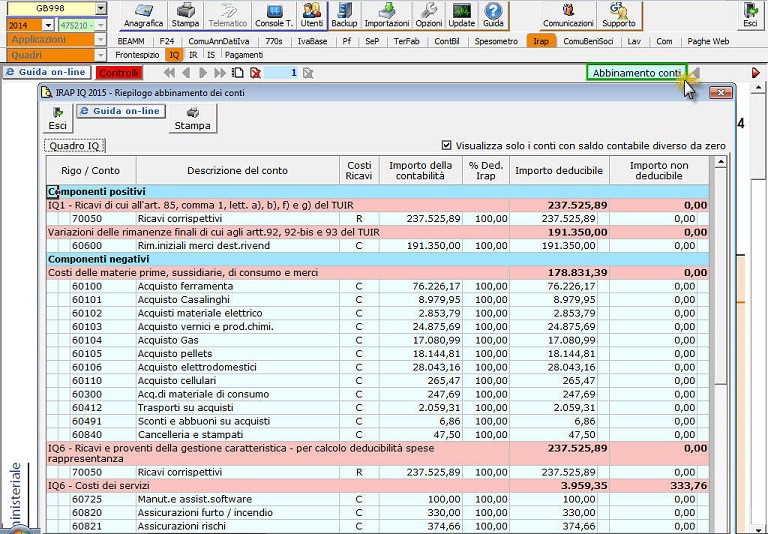Select row 60840 Cancelleria e stampati
Screen dimensions: 768x534
click(377, 435)
